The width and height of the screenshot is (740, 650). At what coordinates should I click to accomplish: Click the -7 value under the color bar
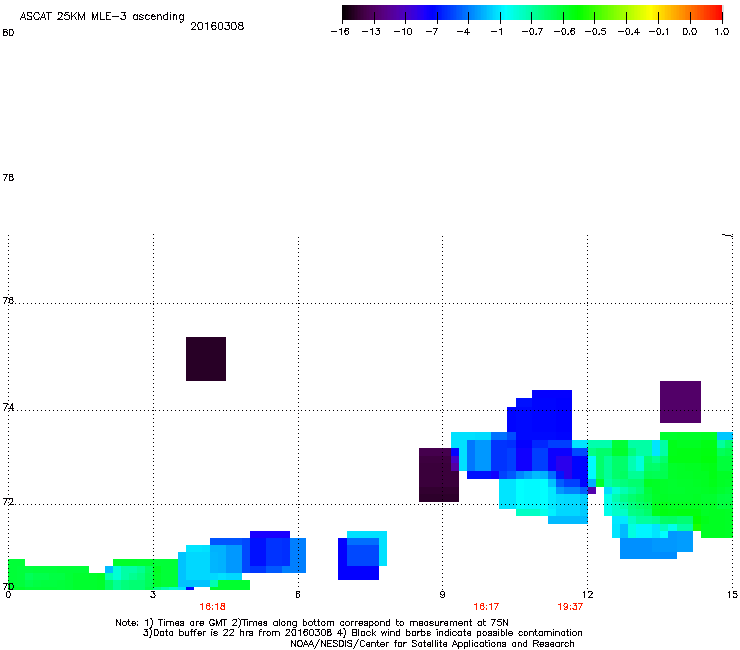[x=432, y=32]
